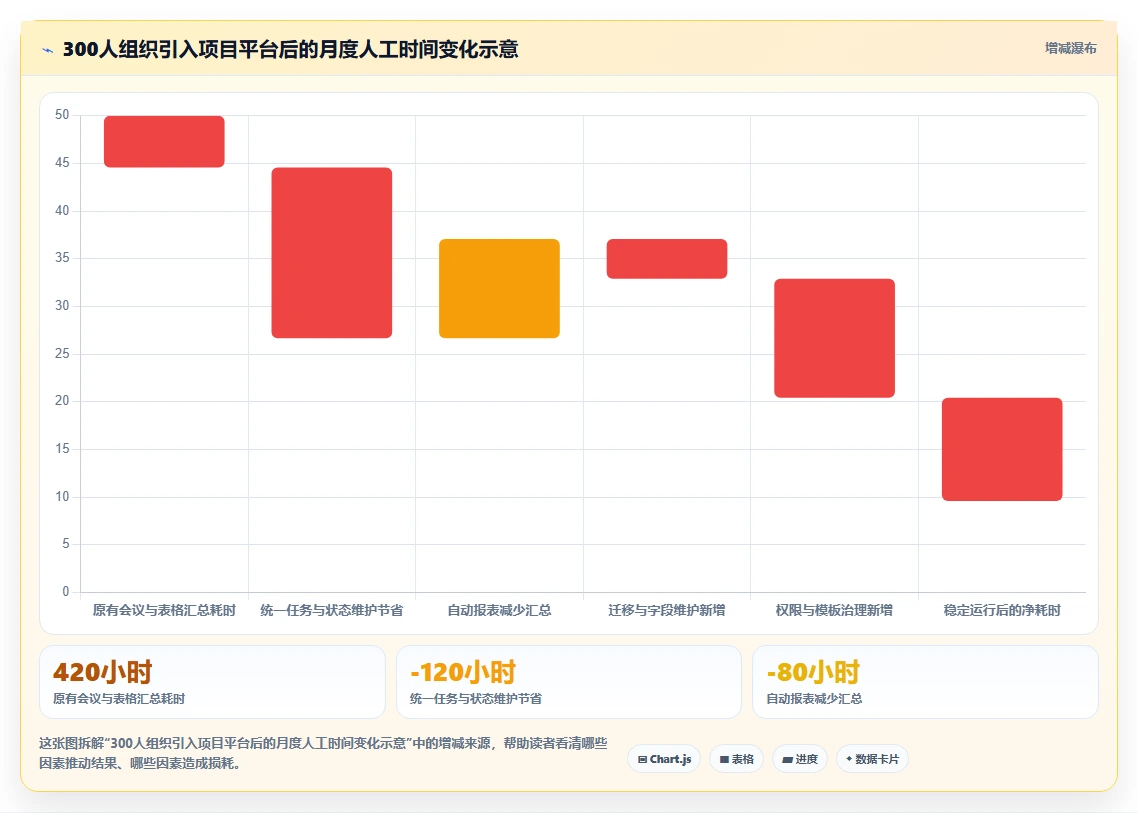The image size is (1138, 813).
Task: Click the red bar for 权限与模板治理新增
Action: pos(835,338)
